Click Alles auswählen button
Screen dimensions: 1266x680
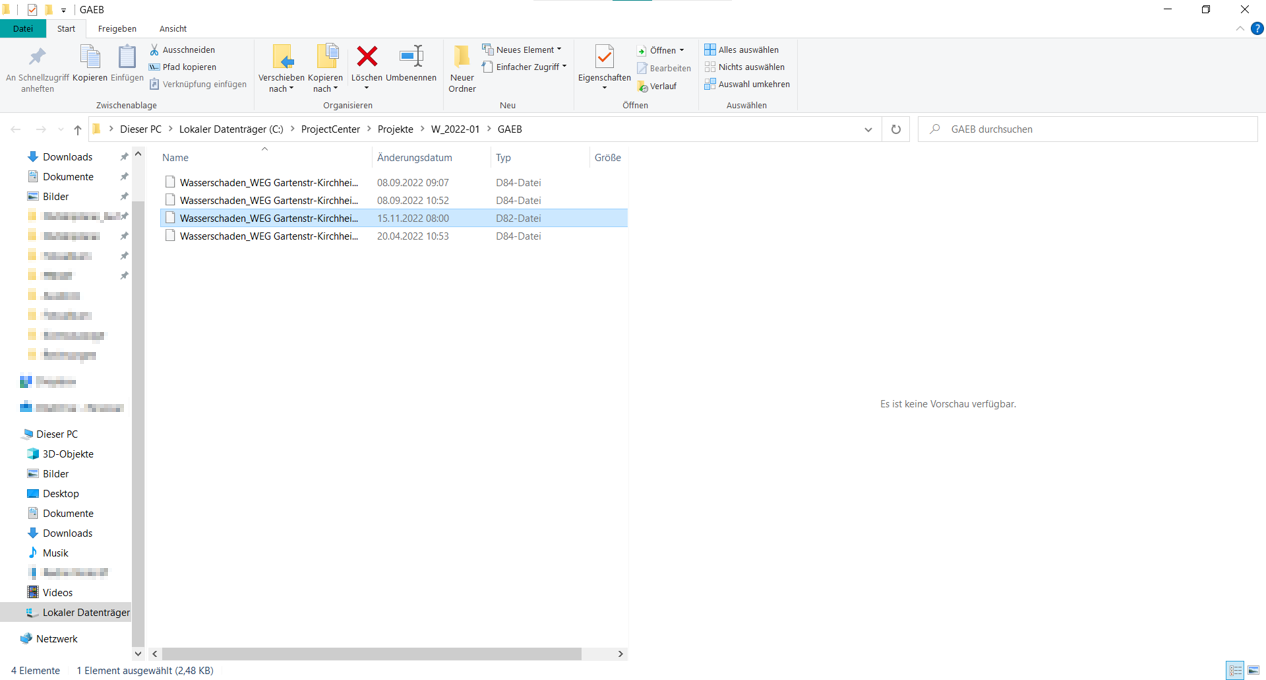point(741,49)
